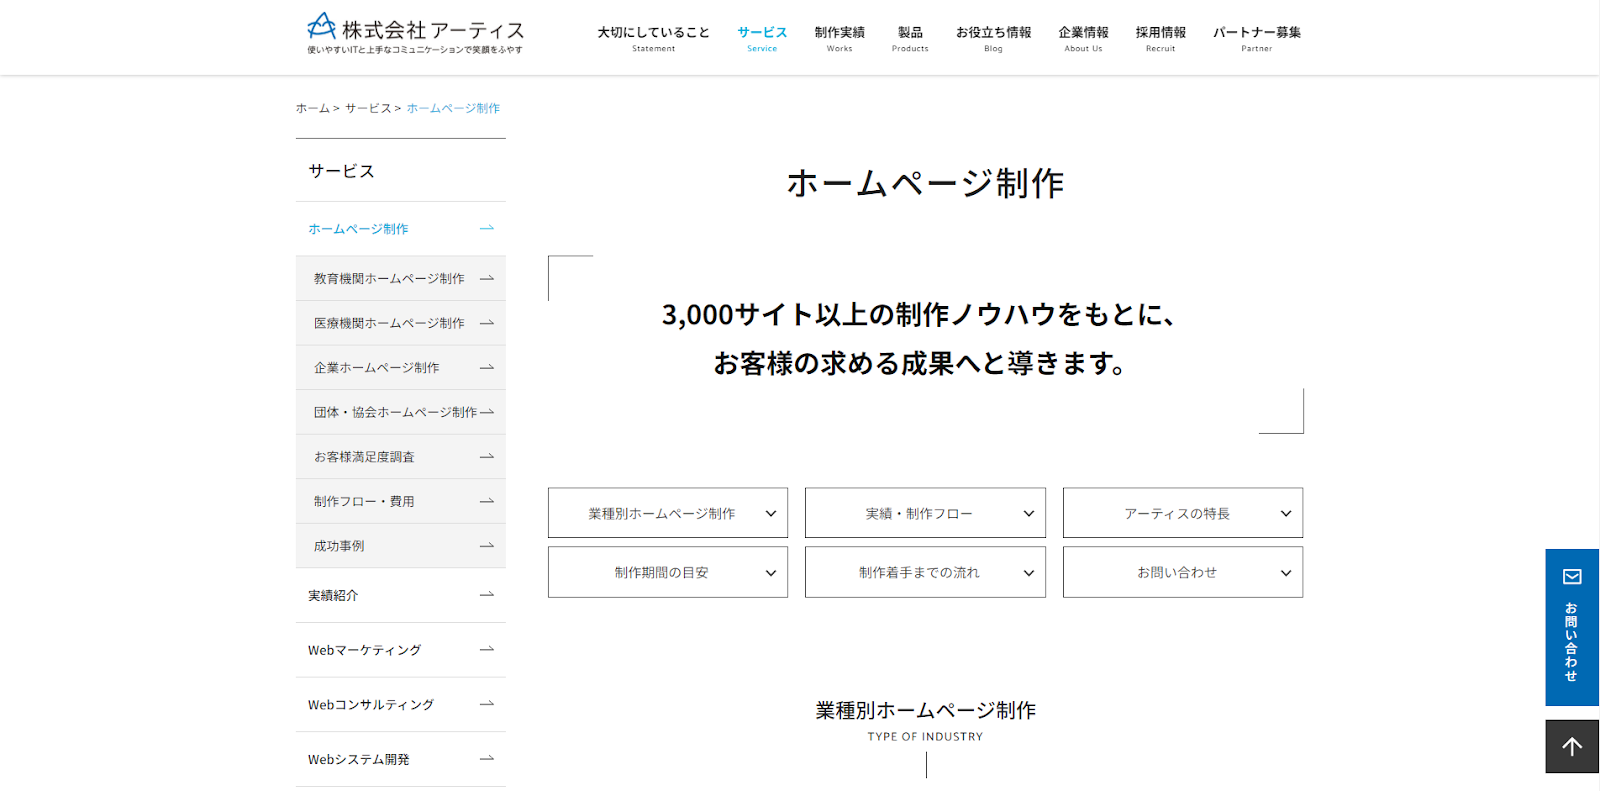The width and height of the screenshot is (1600, 791).
Task: Click 業種別ホームページ制作 section heading above TYPE OF INDUSTRY
Action: coord(925,710)
